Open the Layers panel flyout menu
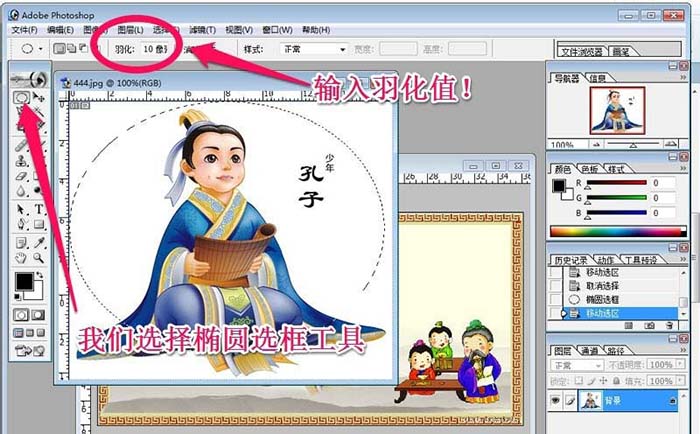The image size is (700, 434). coord(683,350)
